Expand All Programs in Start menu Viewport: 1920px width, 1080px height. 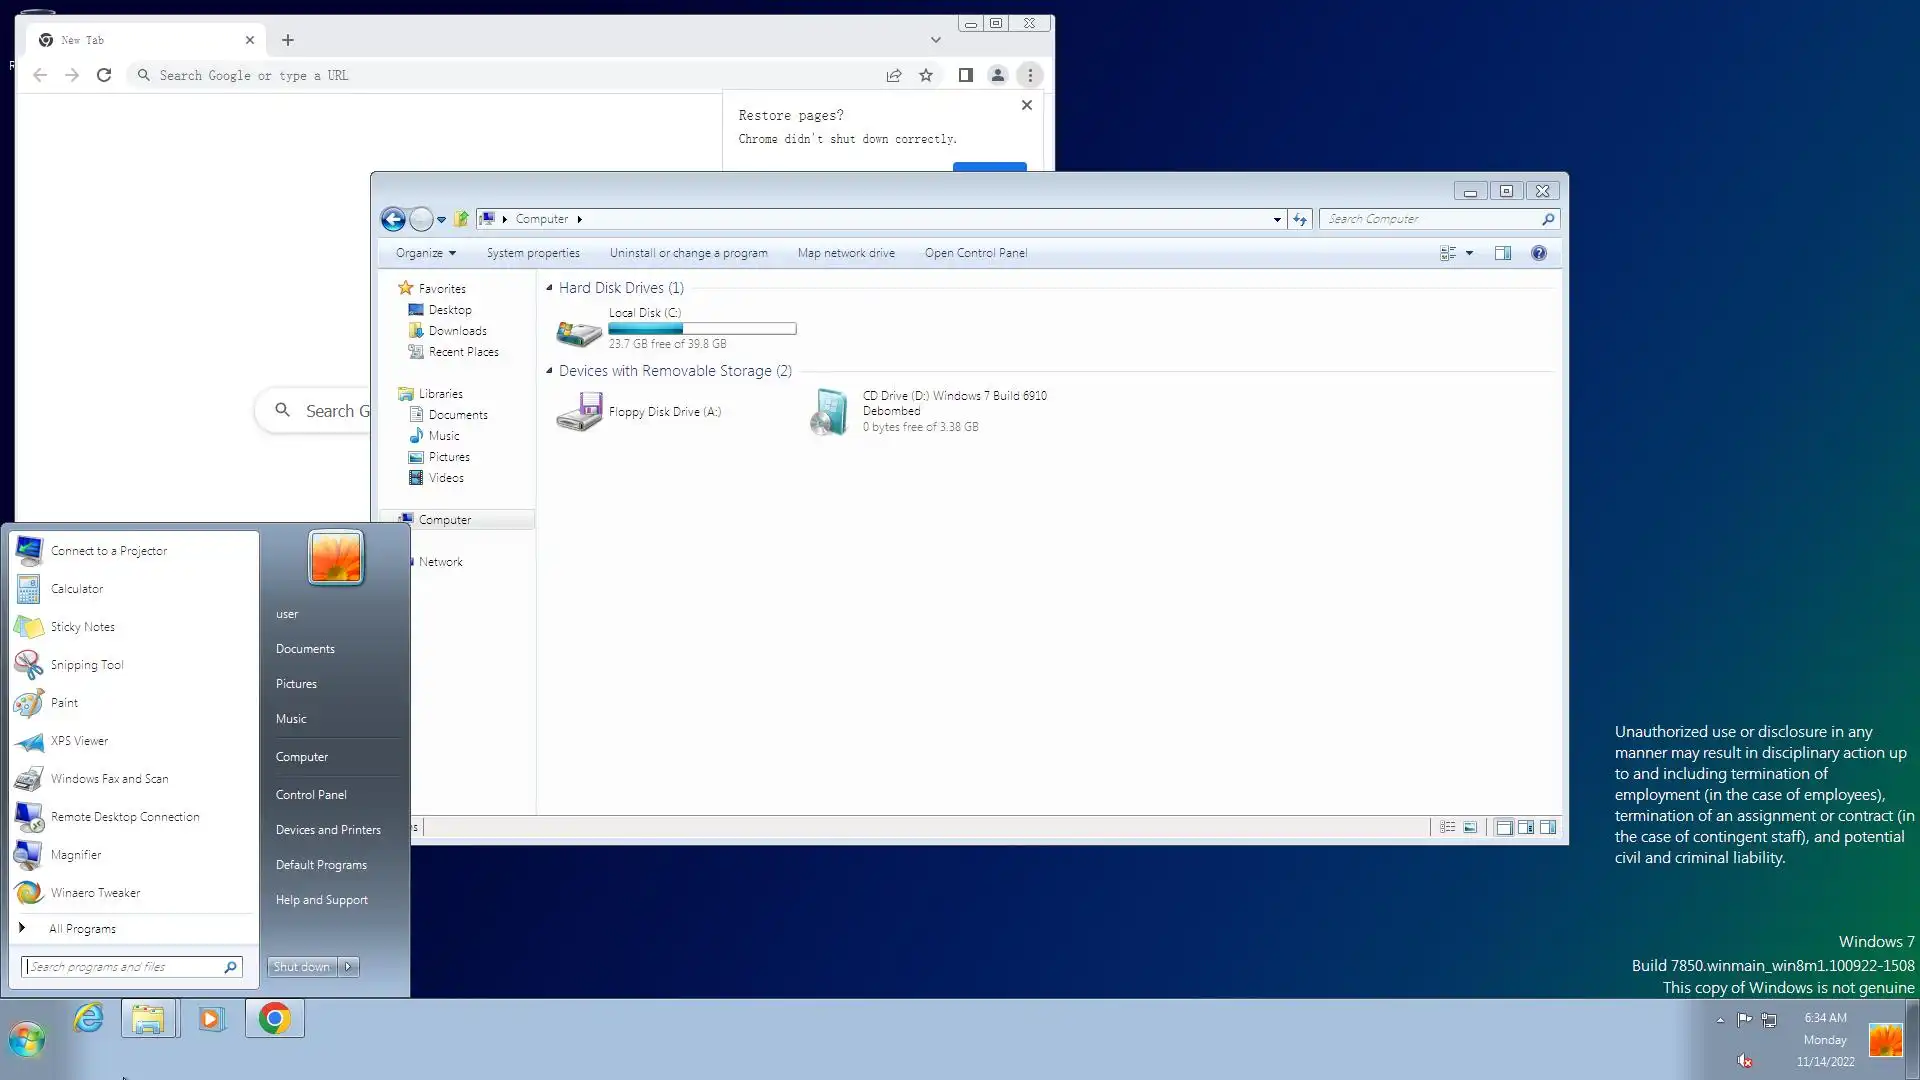click(x=82, y=929)
